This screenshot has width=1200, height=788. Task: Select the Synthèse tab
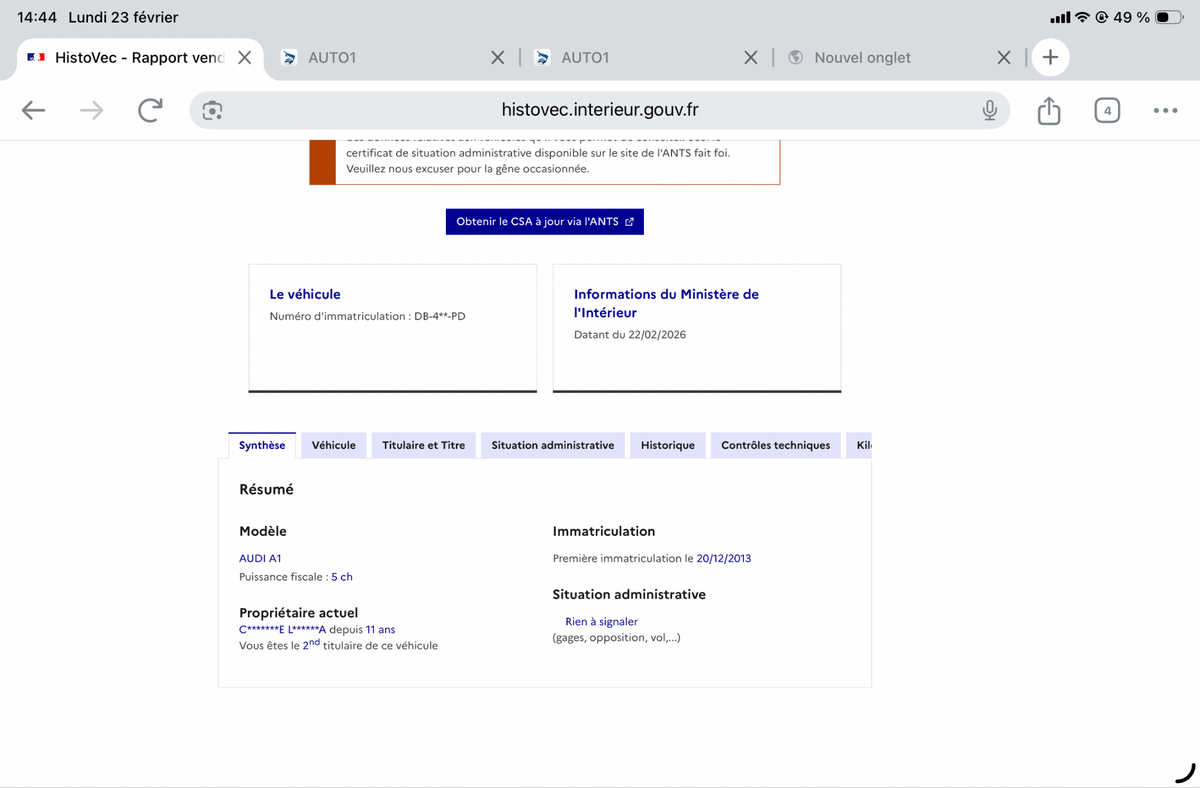262,445
